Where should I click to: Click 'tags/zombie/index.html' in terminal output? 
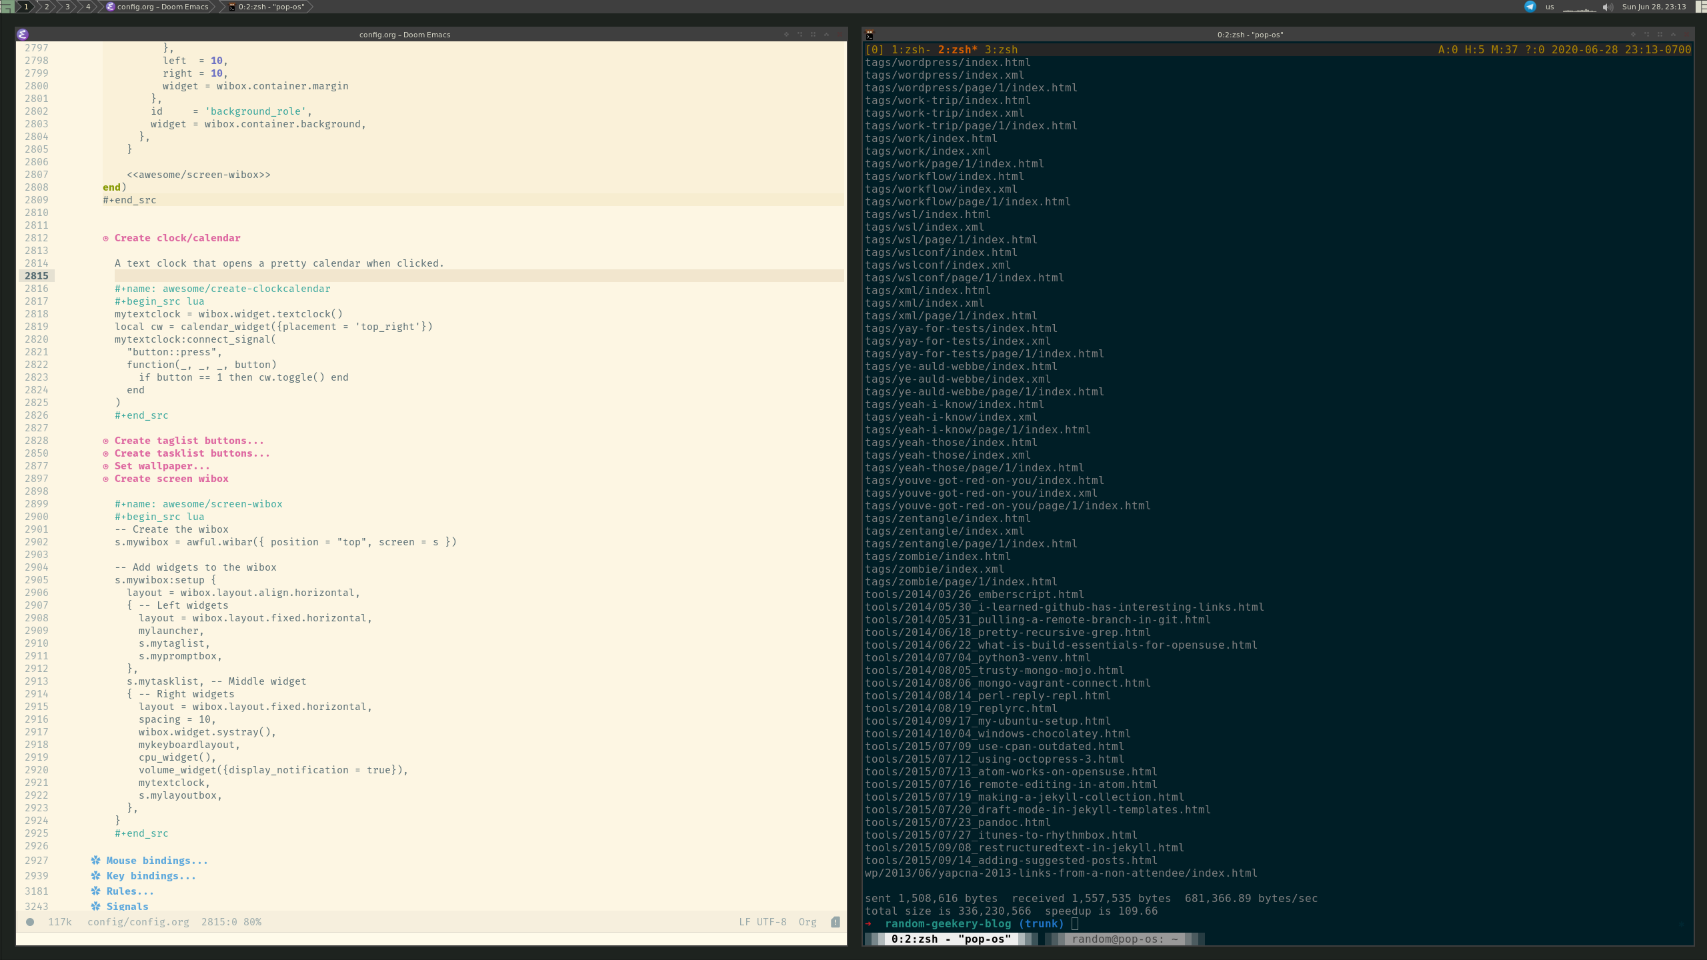(937, 556)
